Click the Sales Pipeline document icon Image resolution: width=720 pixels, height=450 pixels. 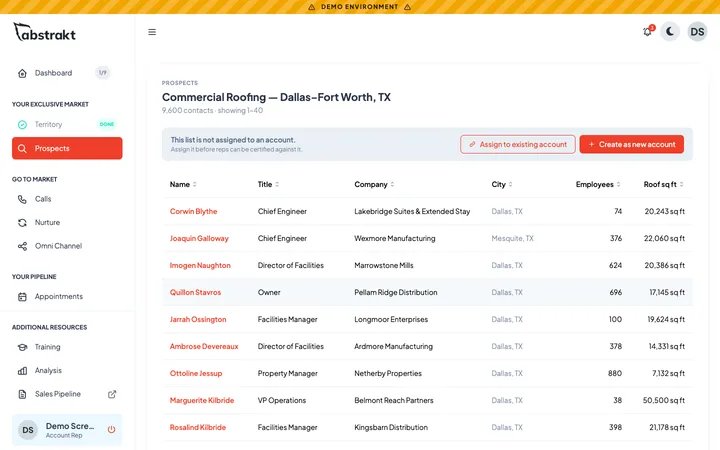[x=22, y=394]
